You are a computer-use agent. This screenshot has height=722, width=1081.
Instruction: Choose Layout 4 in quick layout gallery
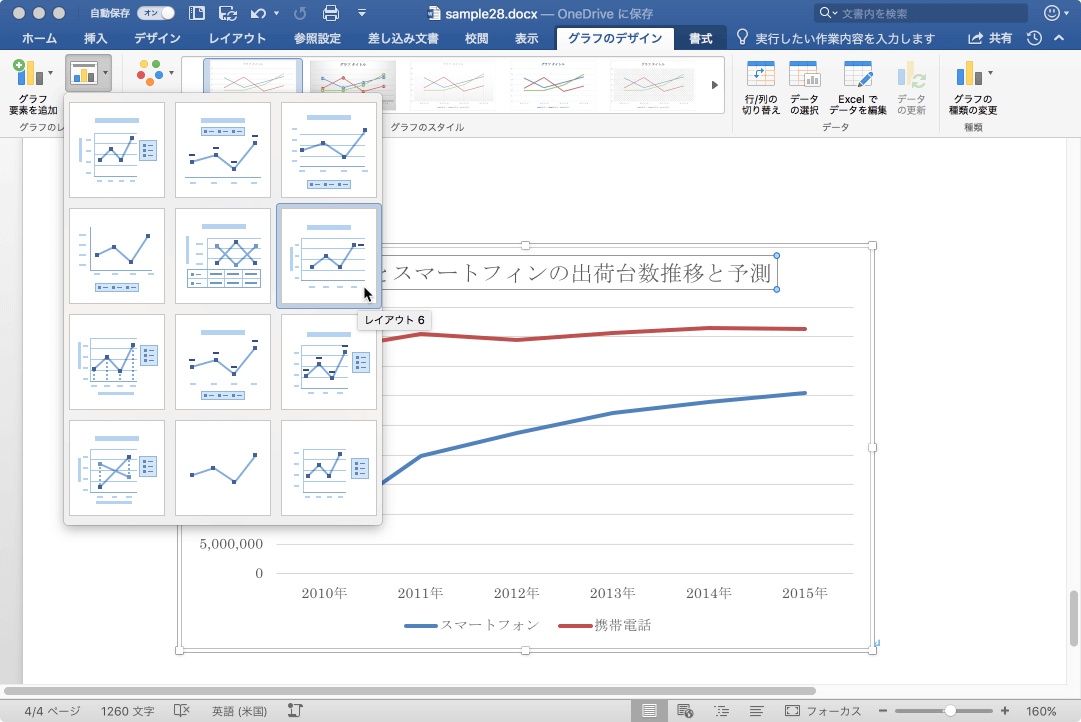(x=117, y=256)
